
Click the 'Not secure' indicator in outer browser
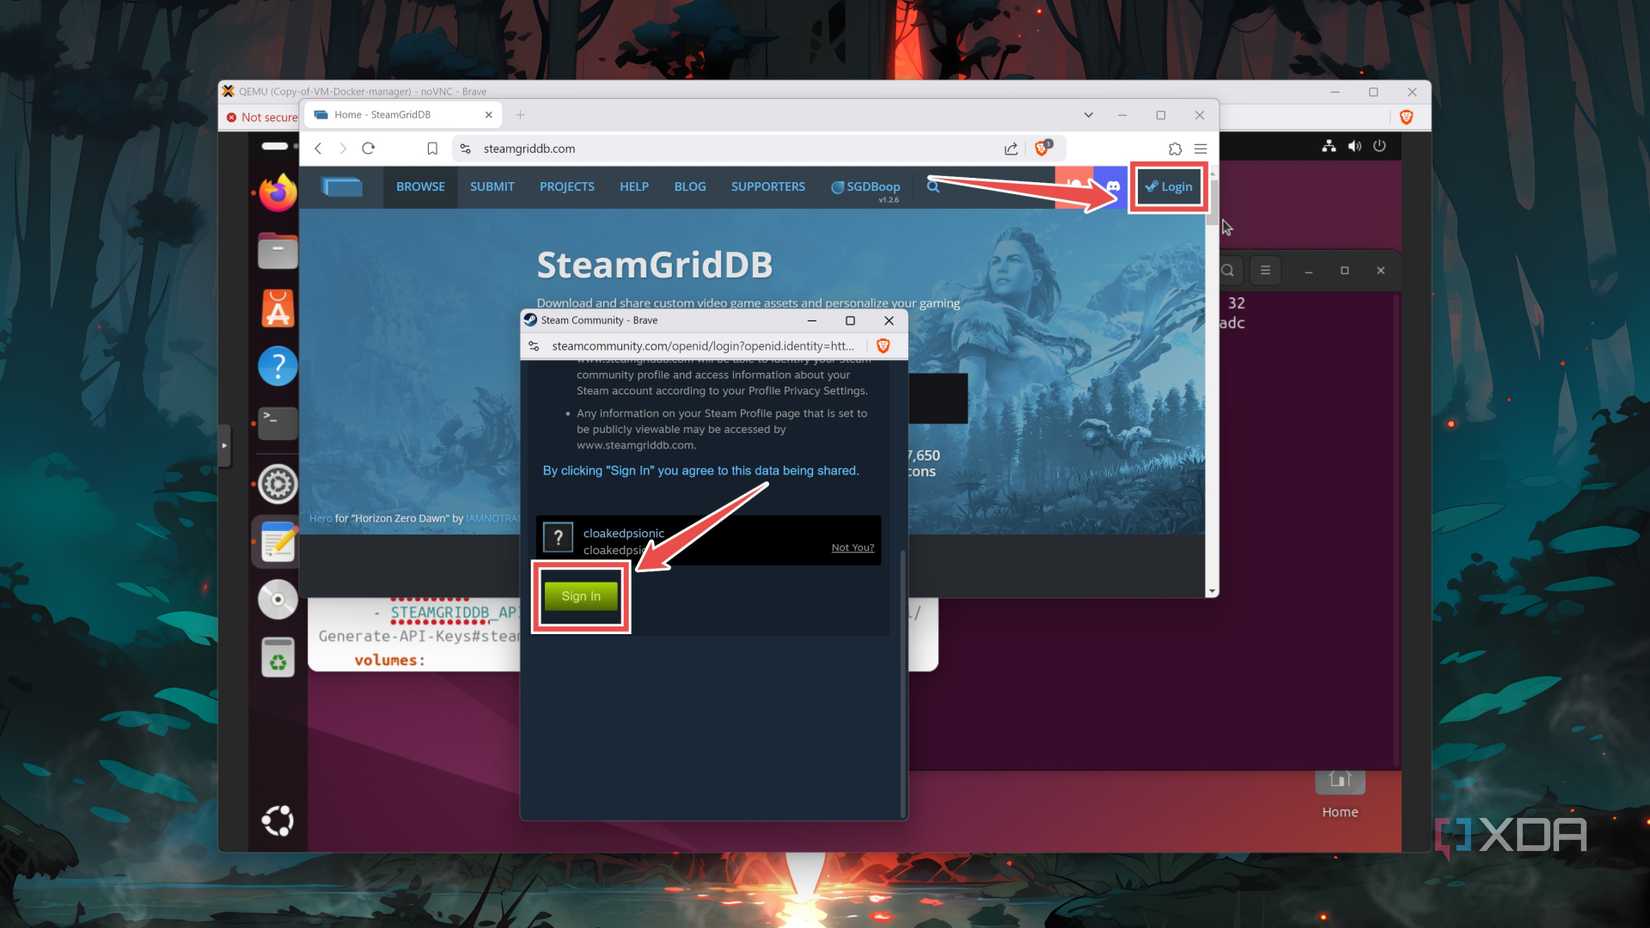(x=262, y=117)
